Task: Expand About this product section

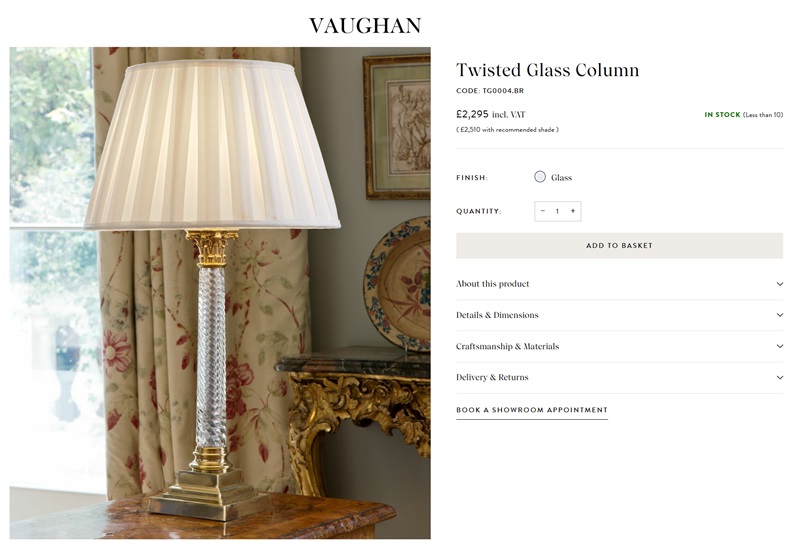Action: 619,284
